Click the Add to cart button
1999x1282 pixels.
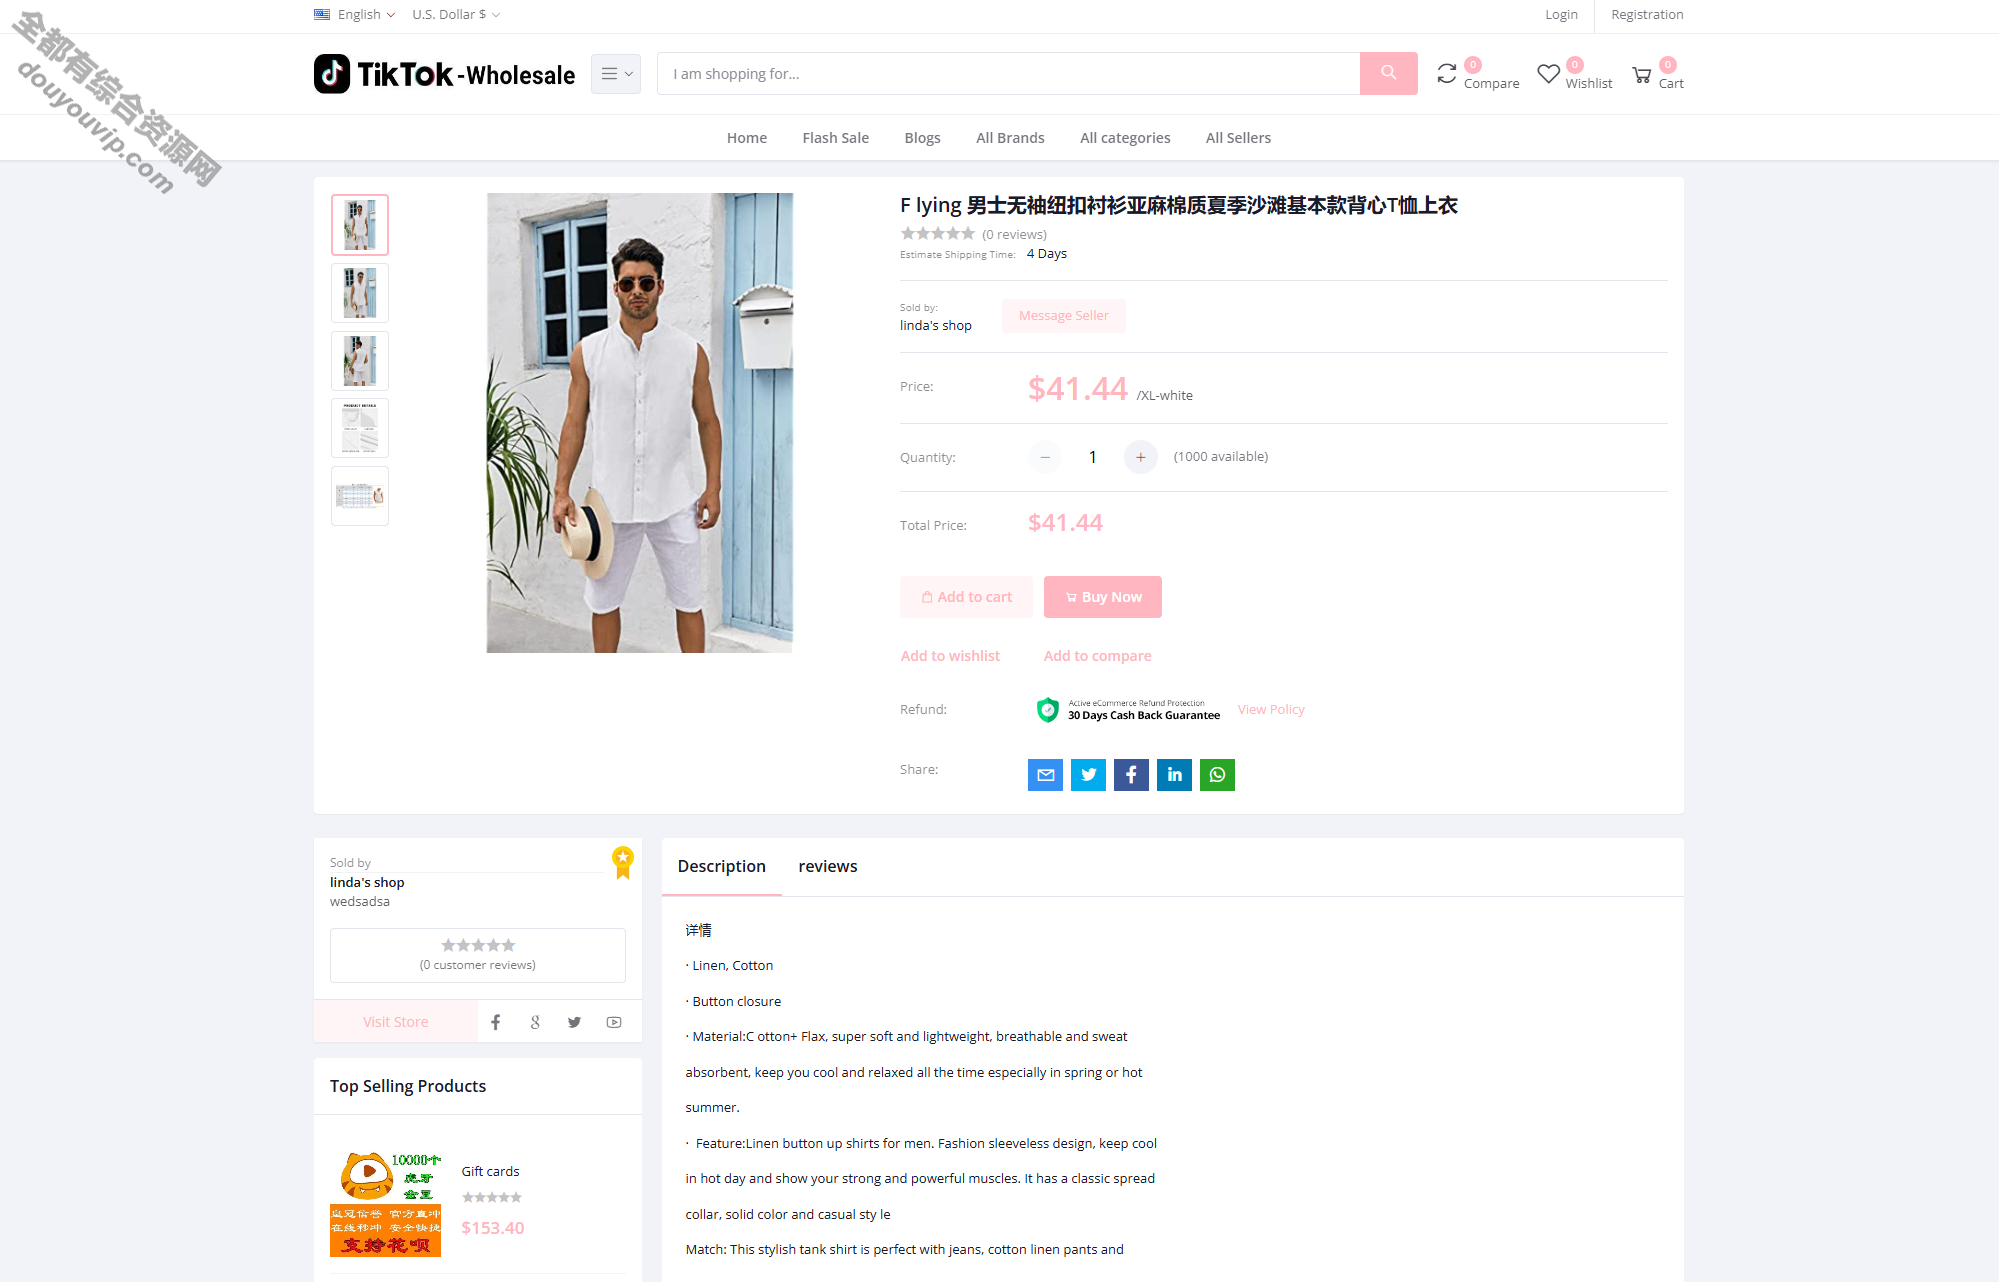[965, 596]
